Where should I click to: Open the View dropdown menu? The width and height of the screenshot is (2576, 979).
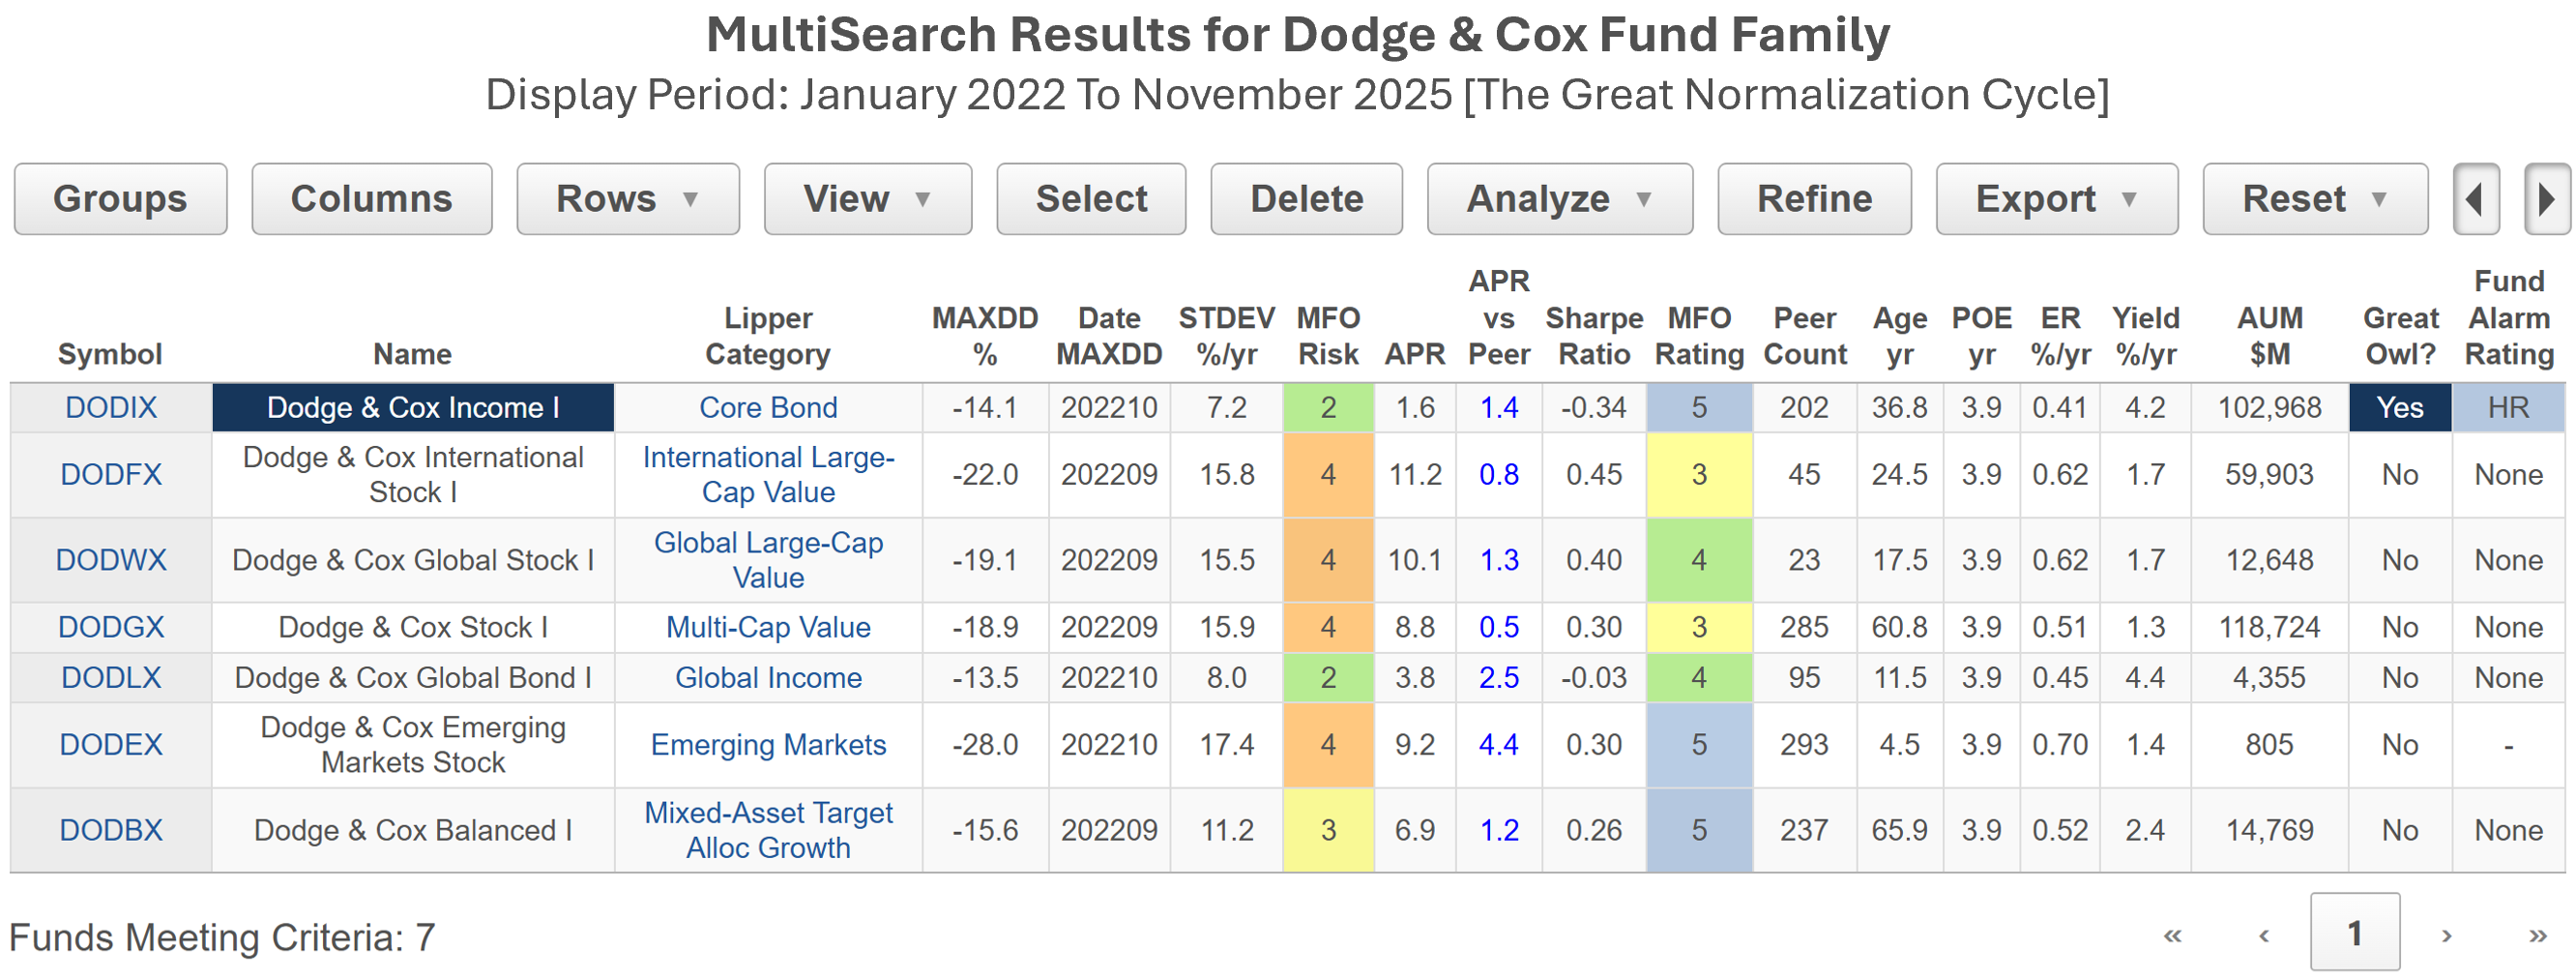pyautogui.click(x=867, y=199)
